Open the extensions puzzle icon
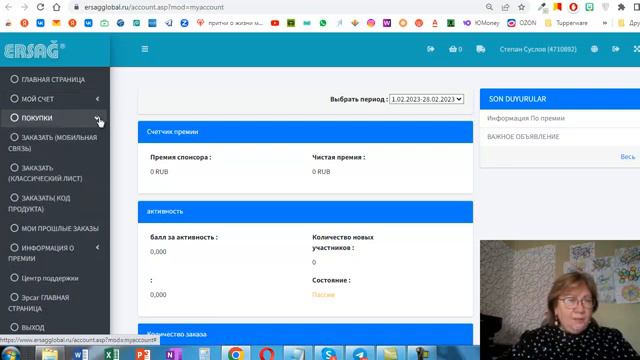The image size is (640, 360). point(621,7)
